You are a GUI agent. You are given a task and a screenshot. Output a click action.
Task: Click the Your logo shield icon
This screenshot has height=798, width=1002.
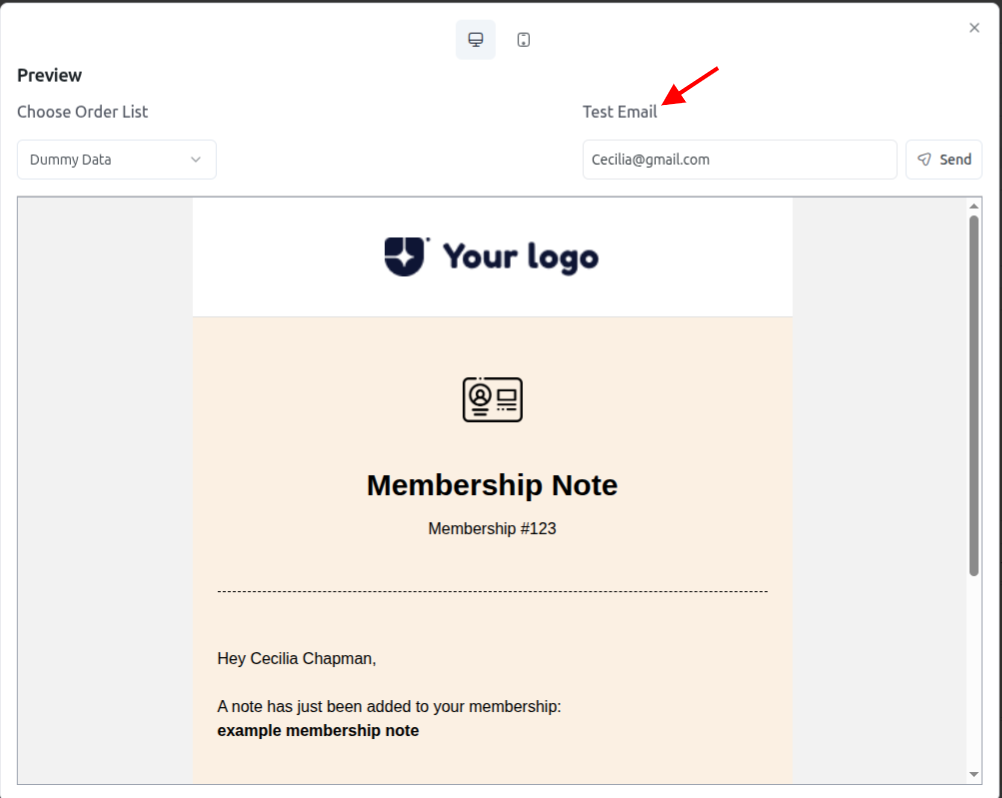pyautogui.click(x=406, y=256)
